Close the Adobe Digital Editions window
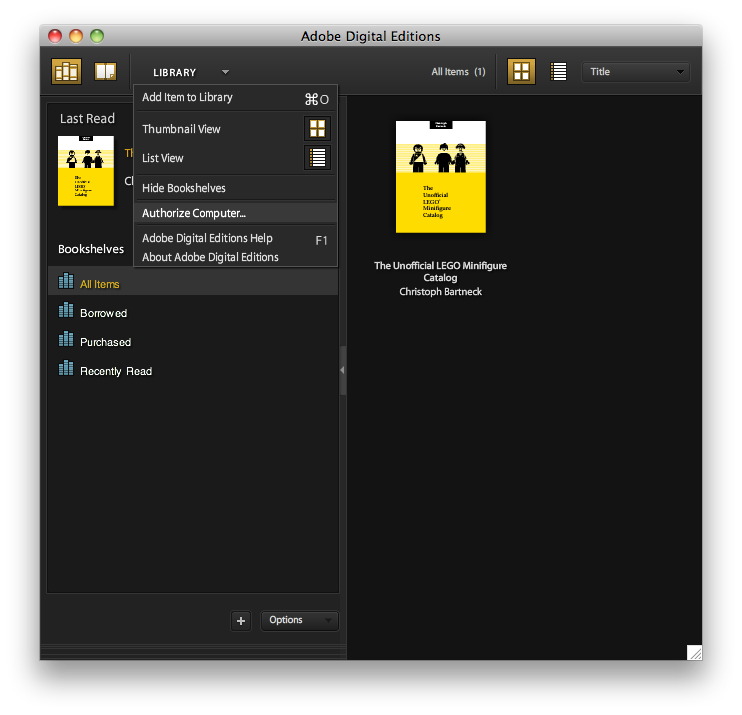The height and width of the screenshot is (715, 742). [55, 36]
